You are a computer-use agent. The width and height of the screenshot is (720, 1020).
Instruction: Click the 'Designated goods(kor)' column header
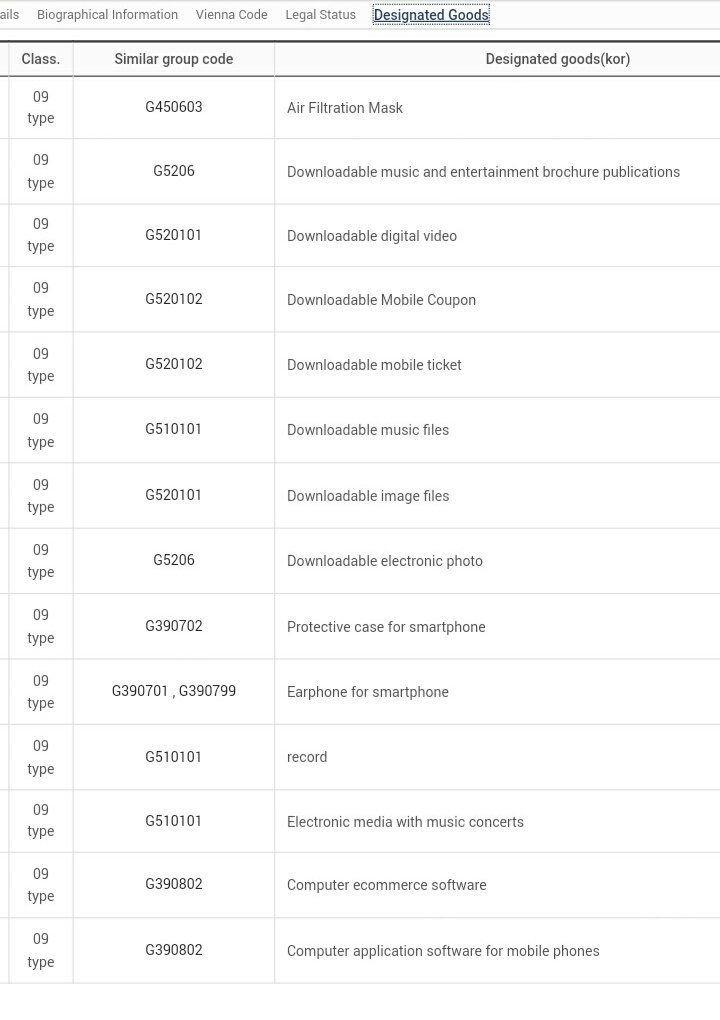[x=557, y=59]
